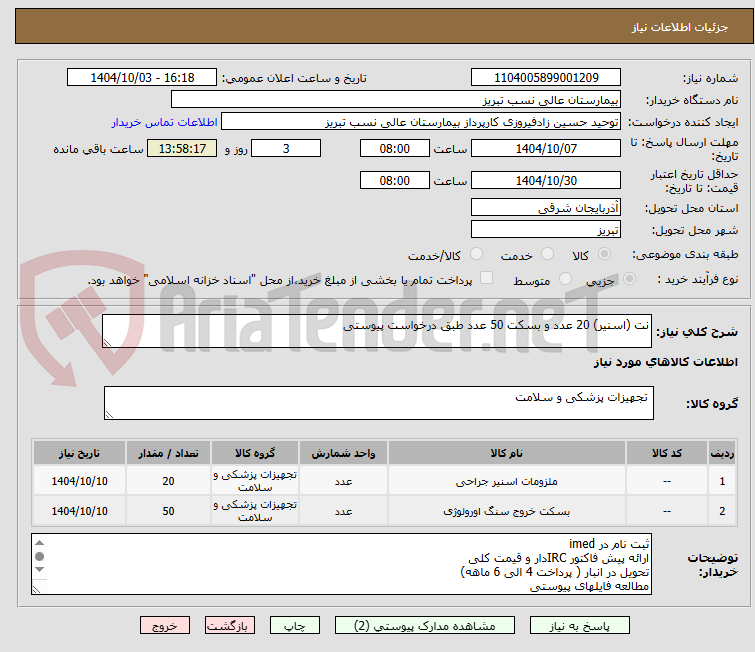Click quantity 20 in row 1
The image size is (755, 652).
pyautogui.click(x=168, y=481)
